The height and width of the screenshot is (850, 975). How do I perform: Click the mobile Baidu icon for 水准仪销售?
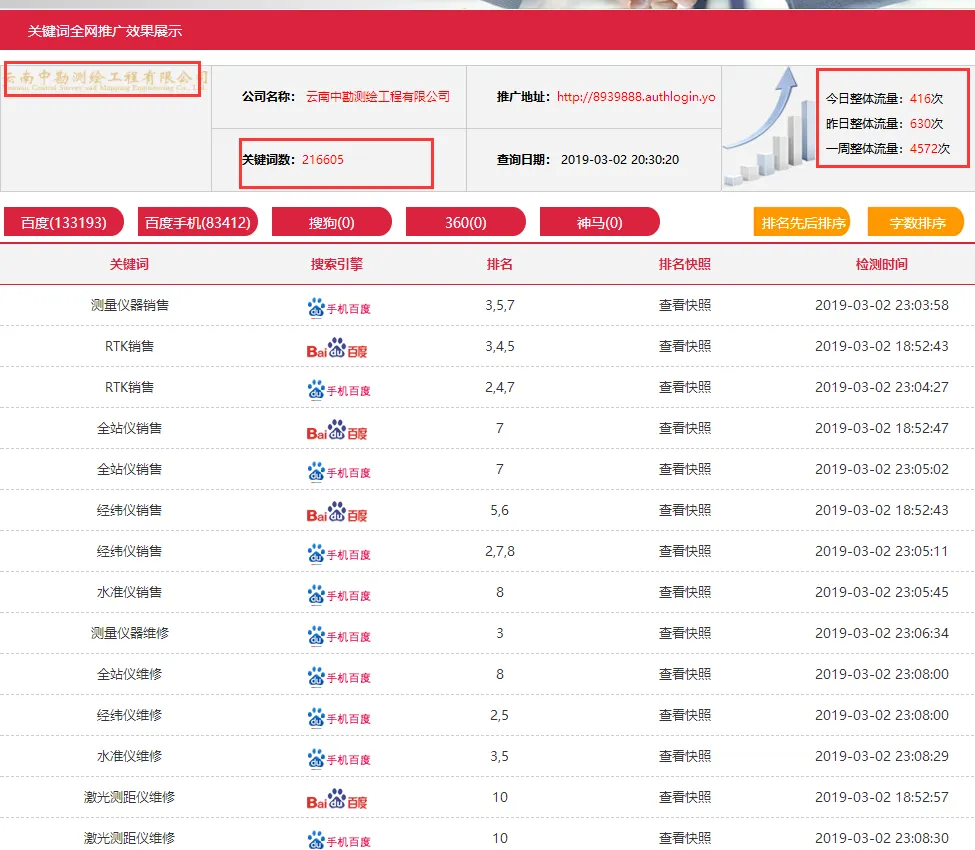[x=338, y=594]
